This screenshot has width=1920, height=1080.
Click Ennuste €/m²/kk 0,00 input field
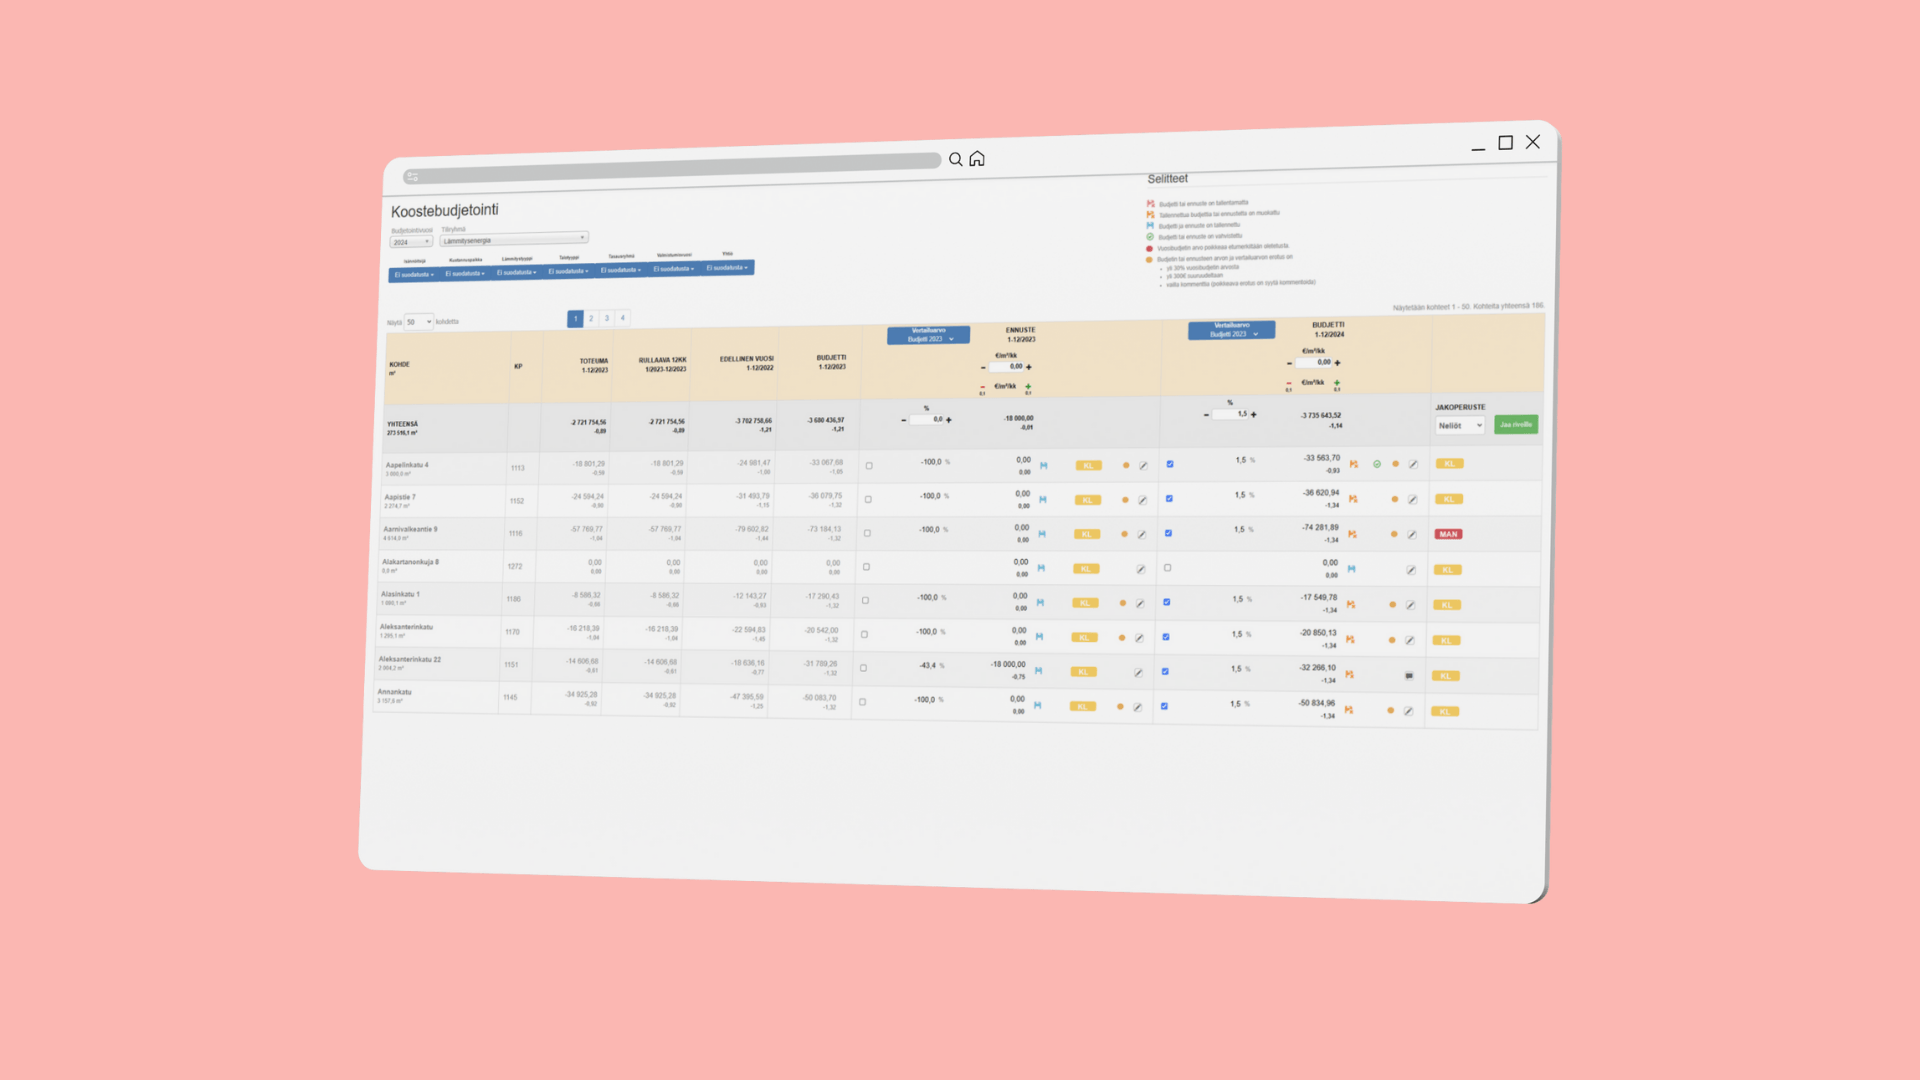(1006, 367)
